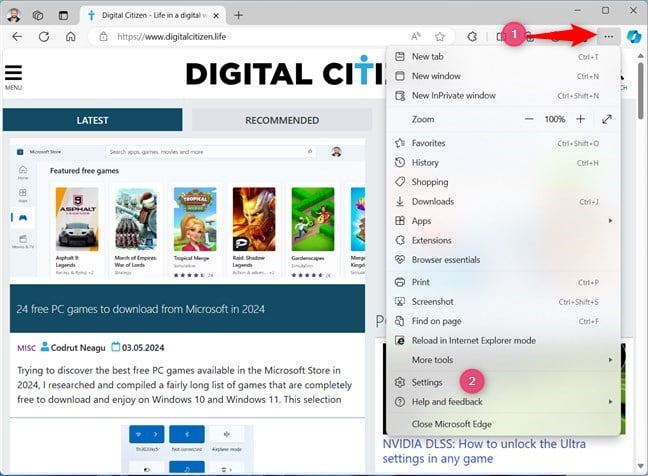Image resolution: width=648 pixels, height=476 pixels.
Task: Open the MISC category link
Action: coord(26,348)
